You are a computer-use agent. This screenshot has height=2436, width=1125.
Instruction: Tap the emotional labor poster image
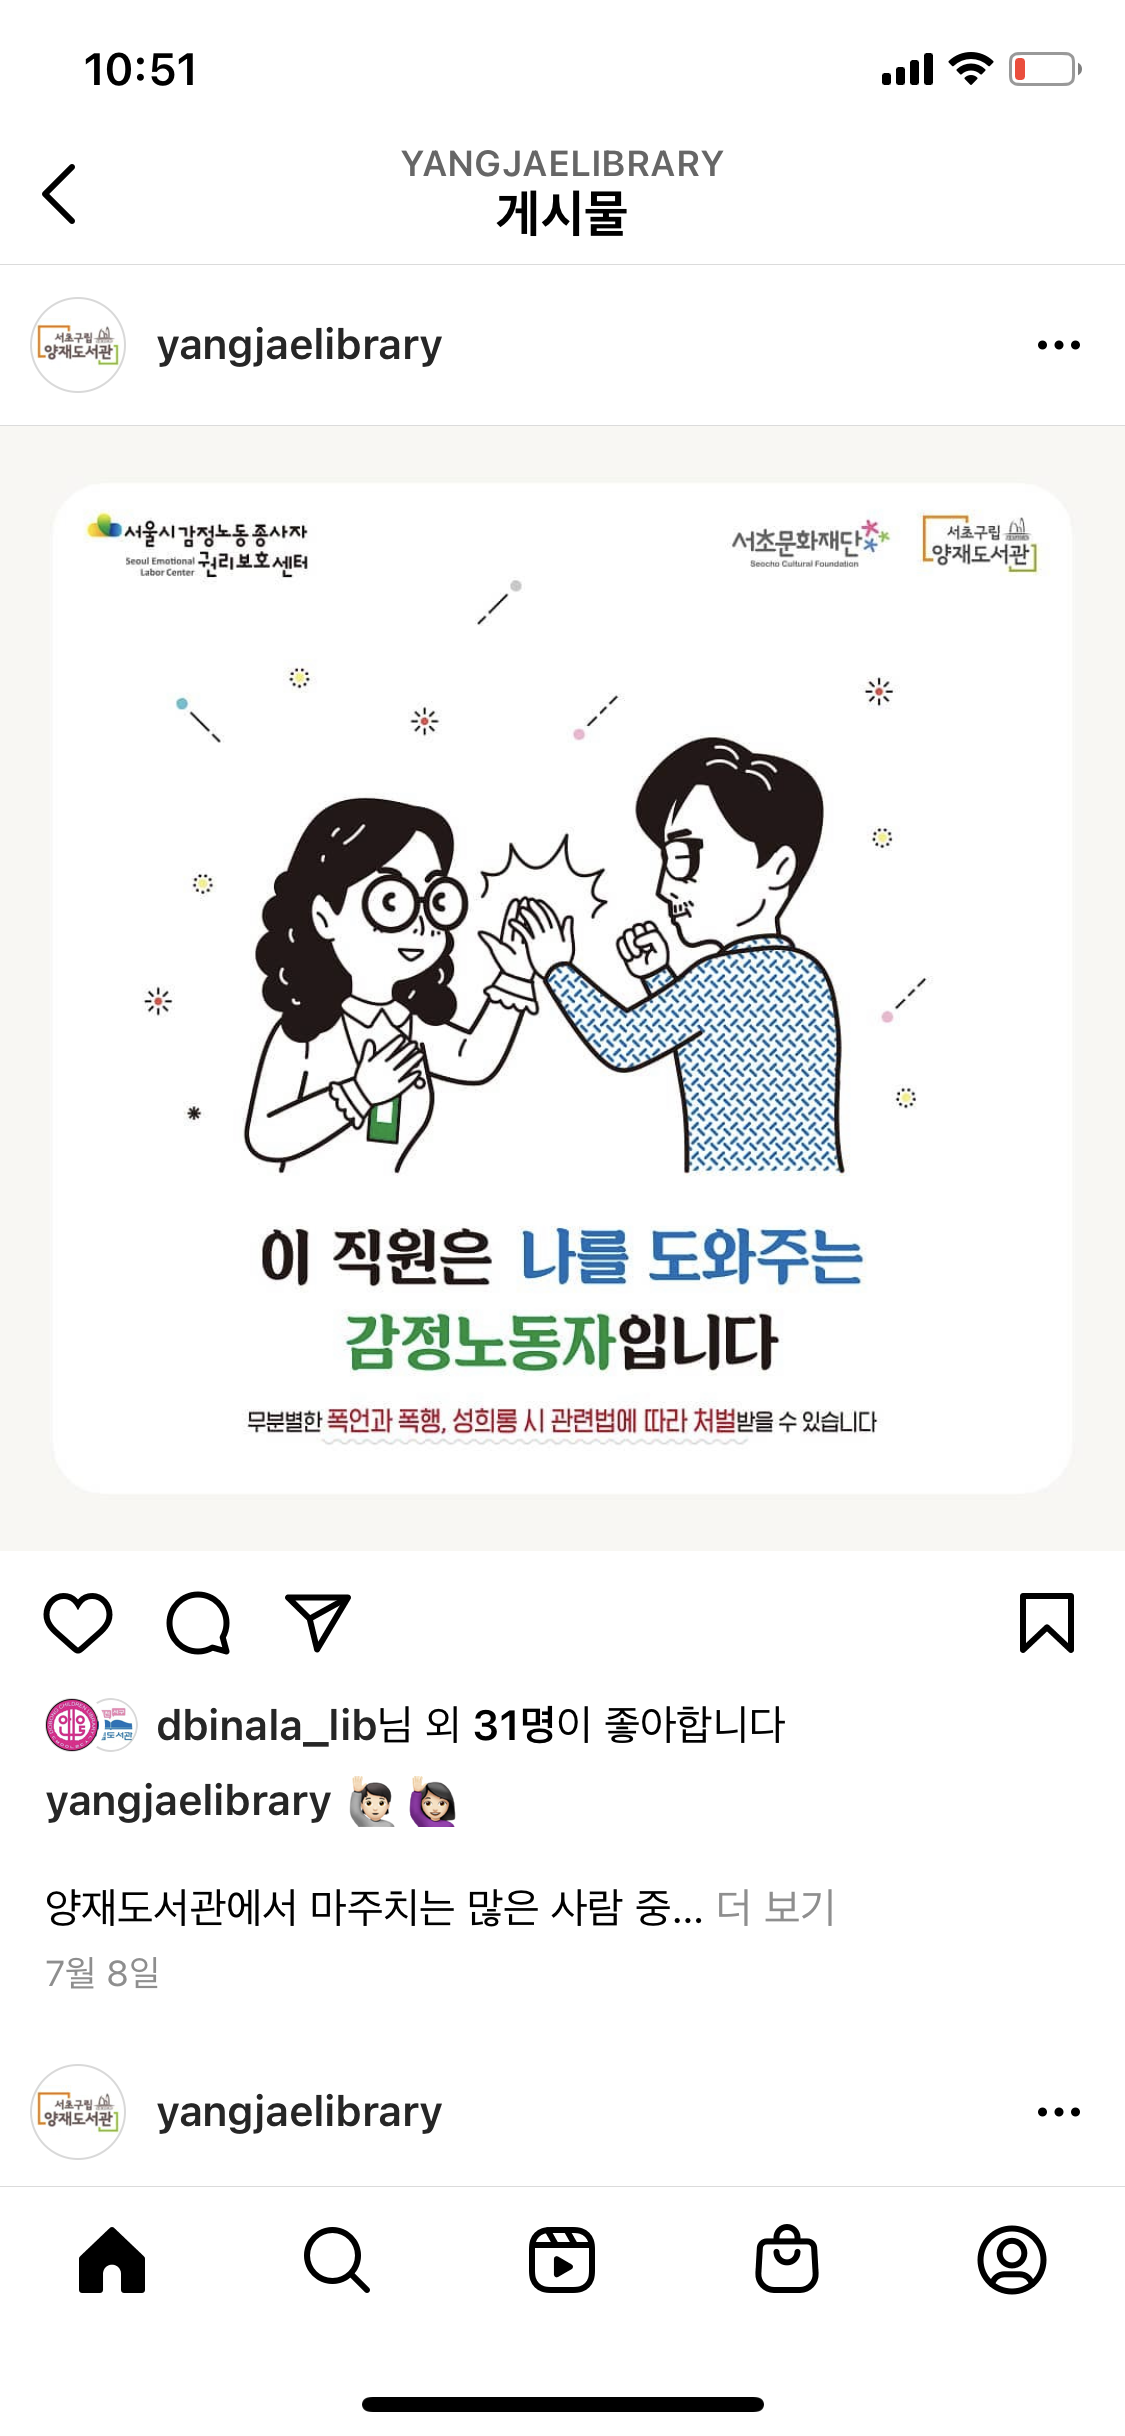tap(562, 988)
